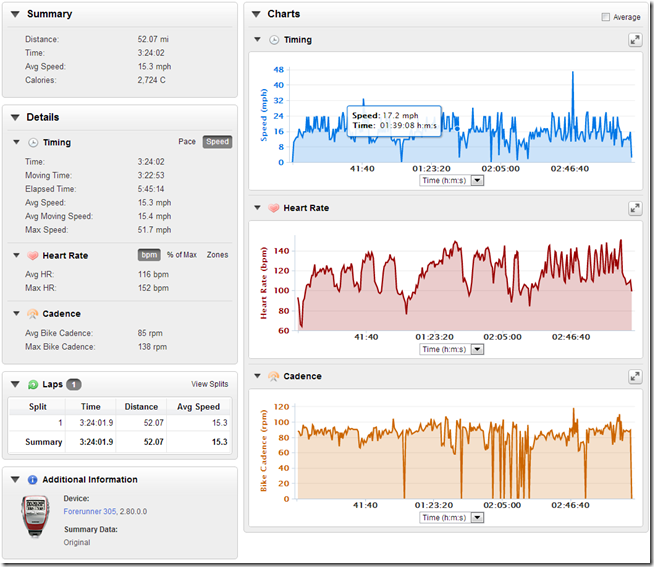Image resolution: width=654 pixels, height=567 pixels.
Task: Expand the Timing chart to full size
Action: pos(634,40)
